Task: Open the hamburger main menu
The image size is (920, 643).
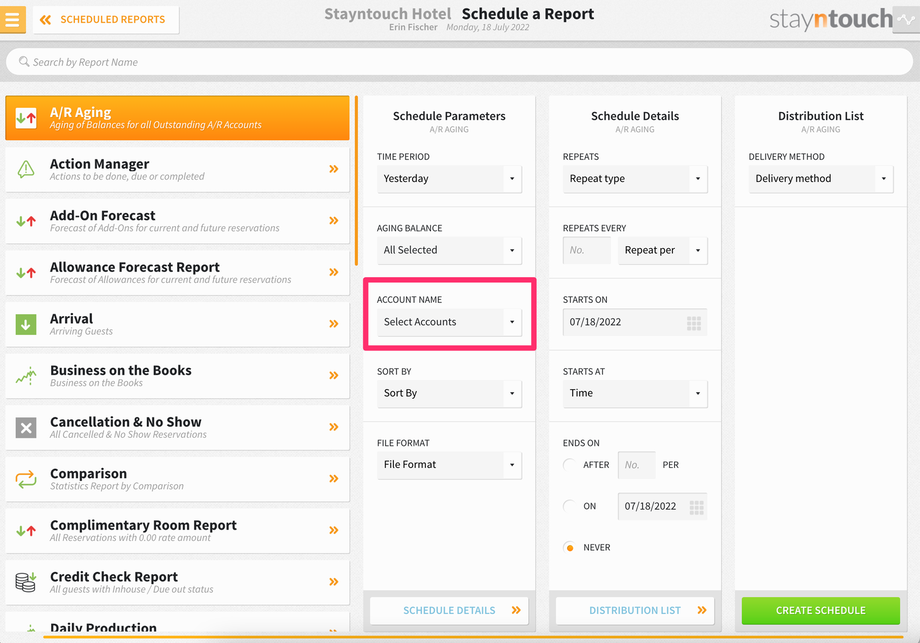Action: pyautogui.click(x=12, y=19)
